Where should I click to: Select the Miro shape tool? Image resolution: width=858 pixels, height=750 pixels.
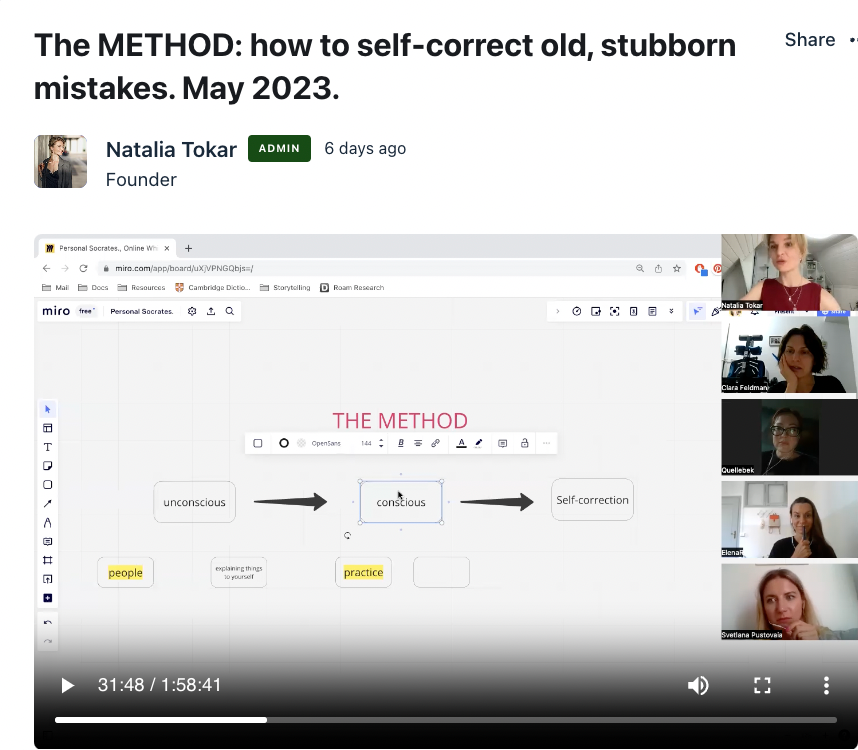point(48,485)
